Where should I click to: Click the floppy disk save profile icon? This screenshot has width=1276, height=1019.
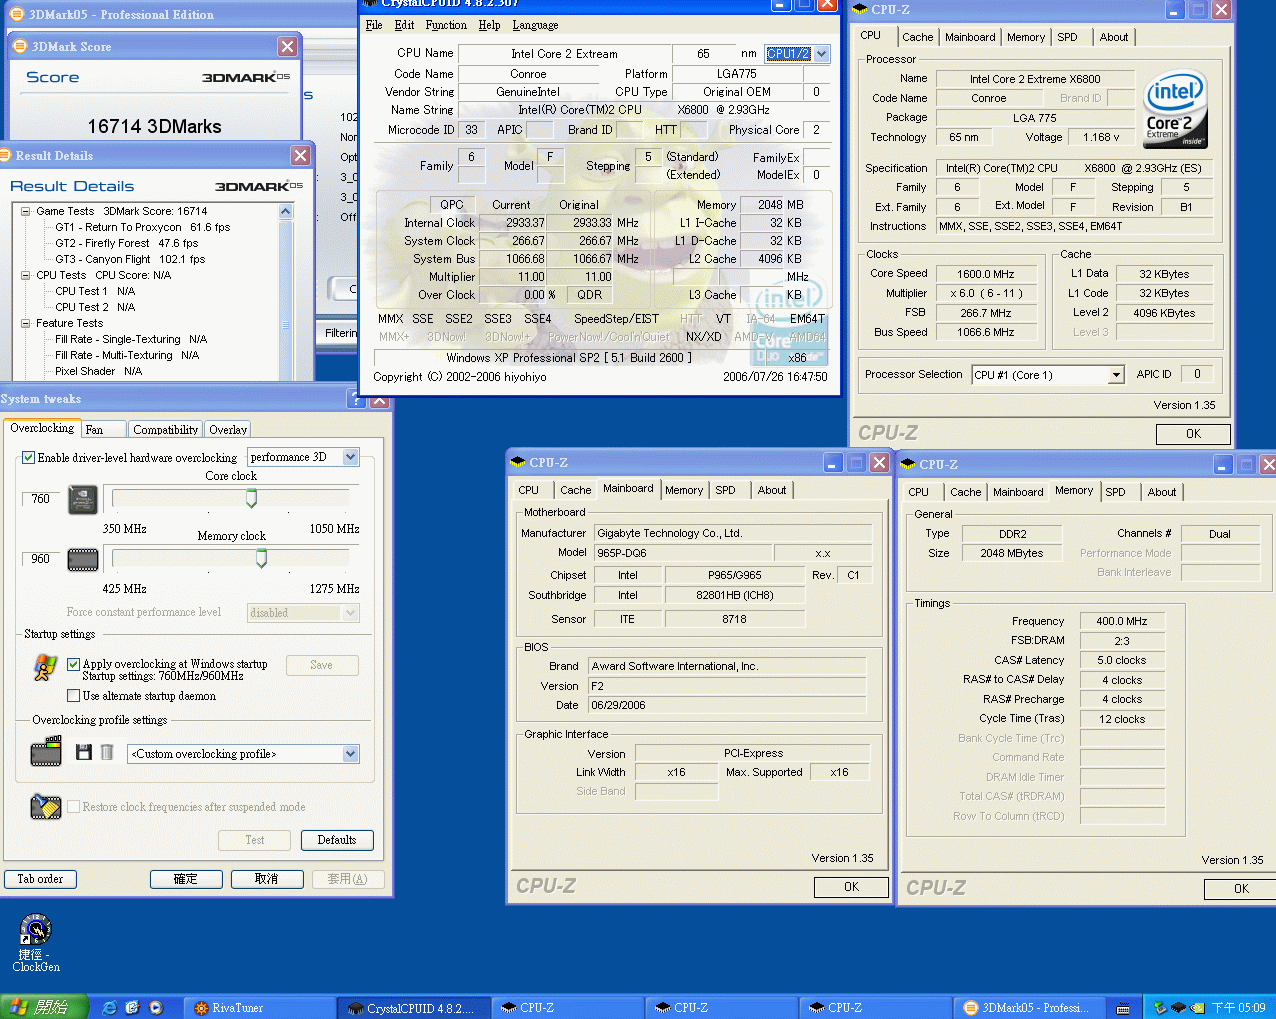tap(84, 752)
